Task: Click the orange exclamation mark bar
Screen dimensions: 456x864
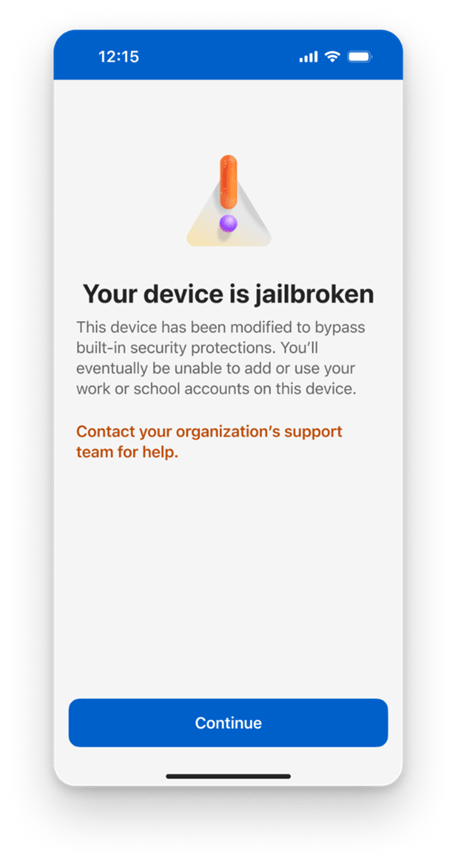Action: tap(228, 182)
